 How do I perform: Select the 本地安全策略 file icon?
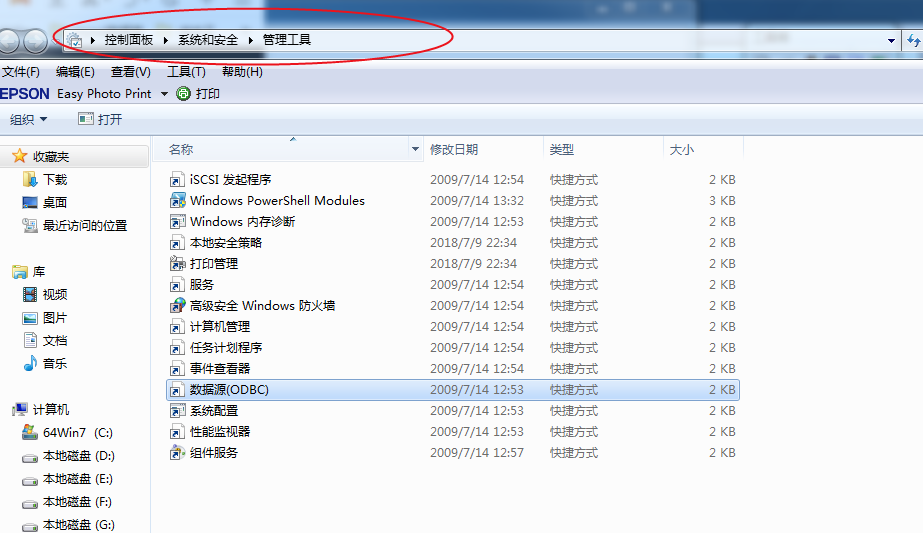[177, 243]
